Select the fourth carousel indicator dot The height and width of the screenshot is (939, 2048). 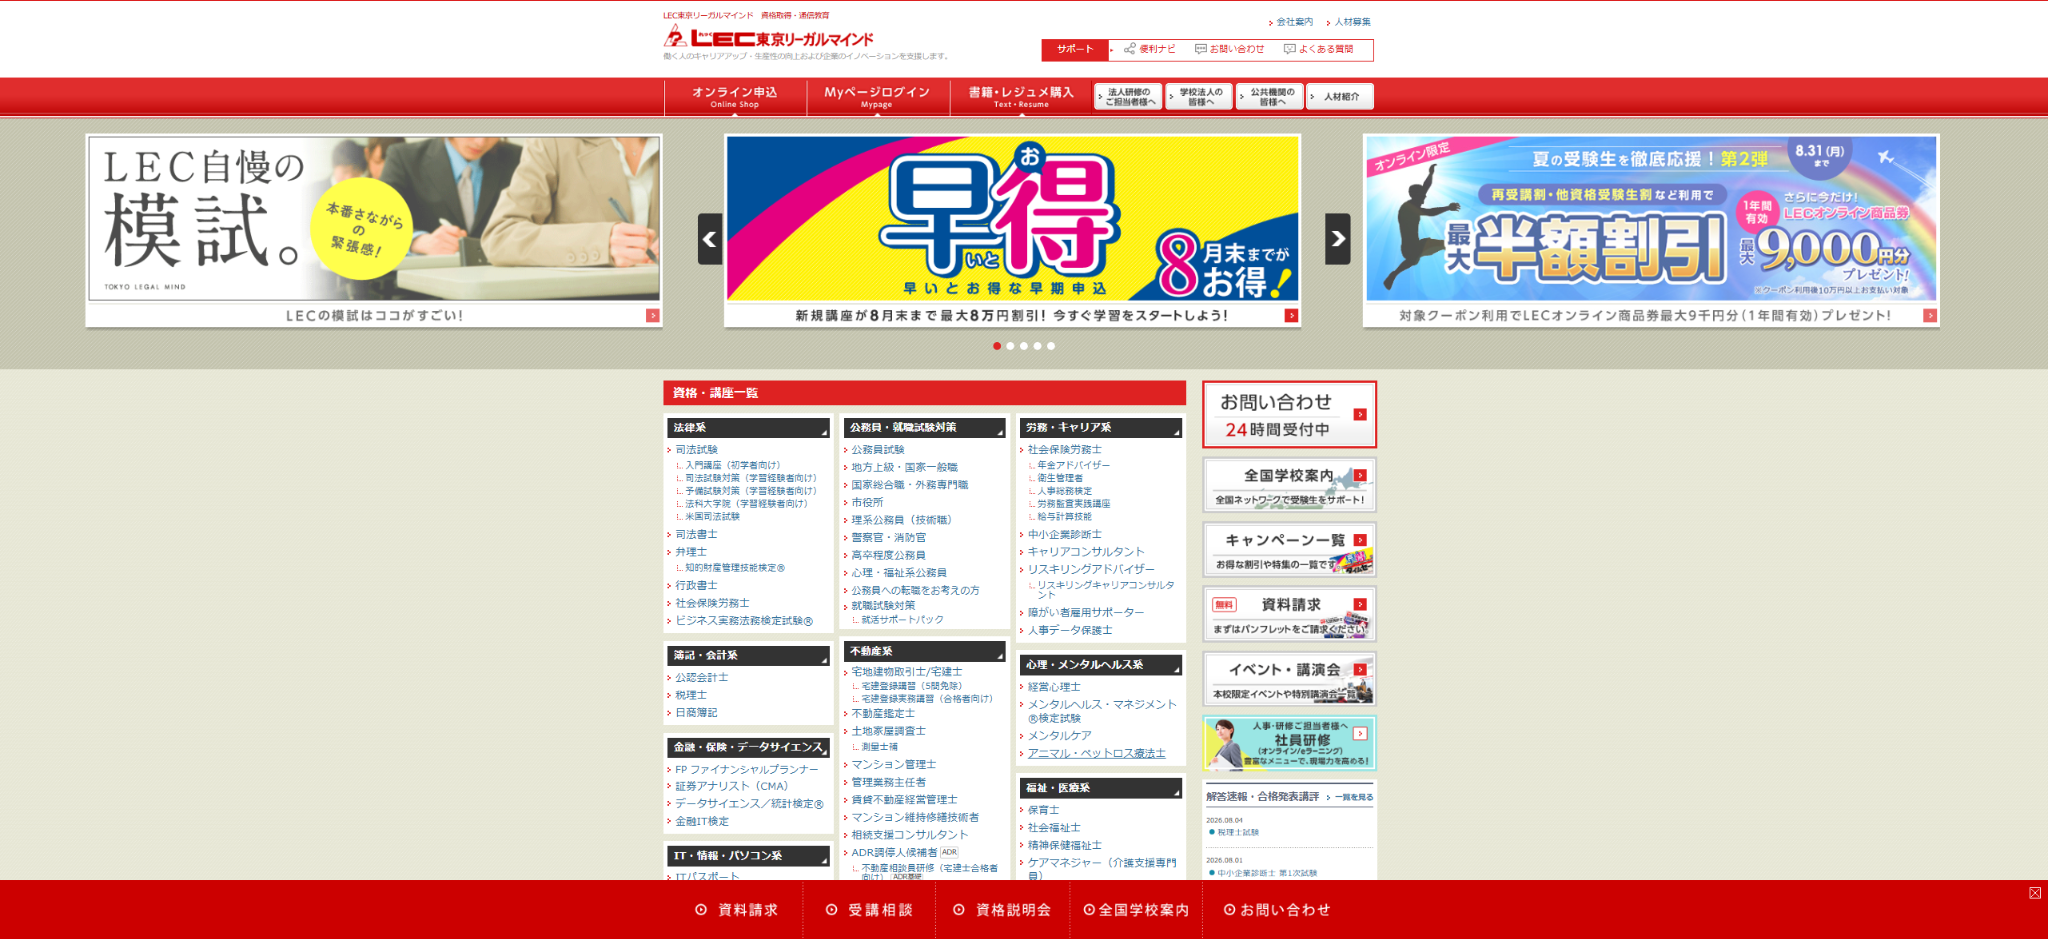click(x=1037, y=346)
